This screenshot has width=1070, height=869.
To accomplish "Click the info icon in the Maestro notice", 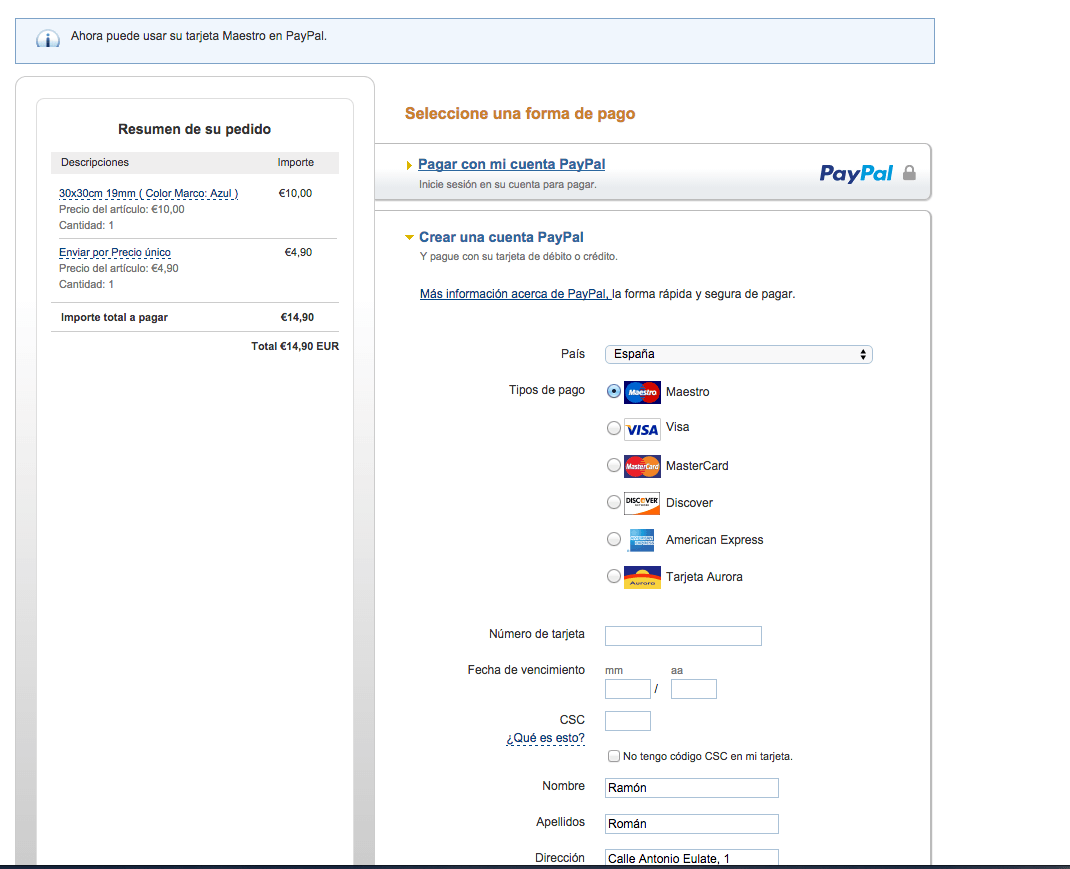I will [x=48, y=39].
